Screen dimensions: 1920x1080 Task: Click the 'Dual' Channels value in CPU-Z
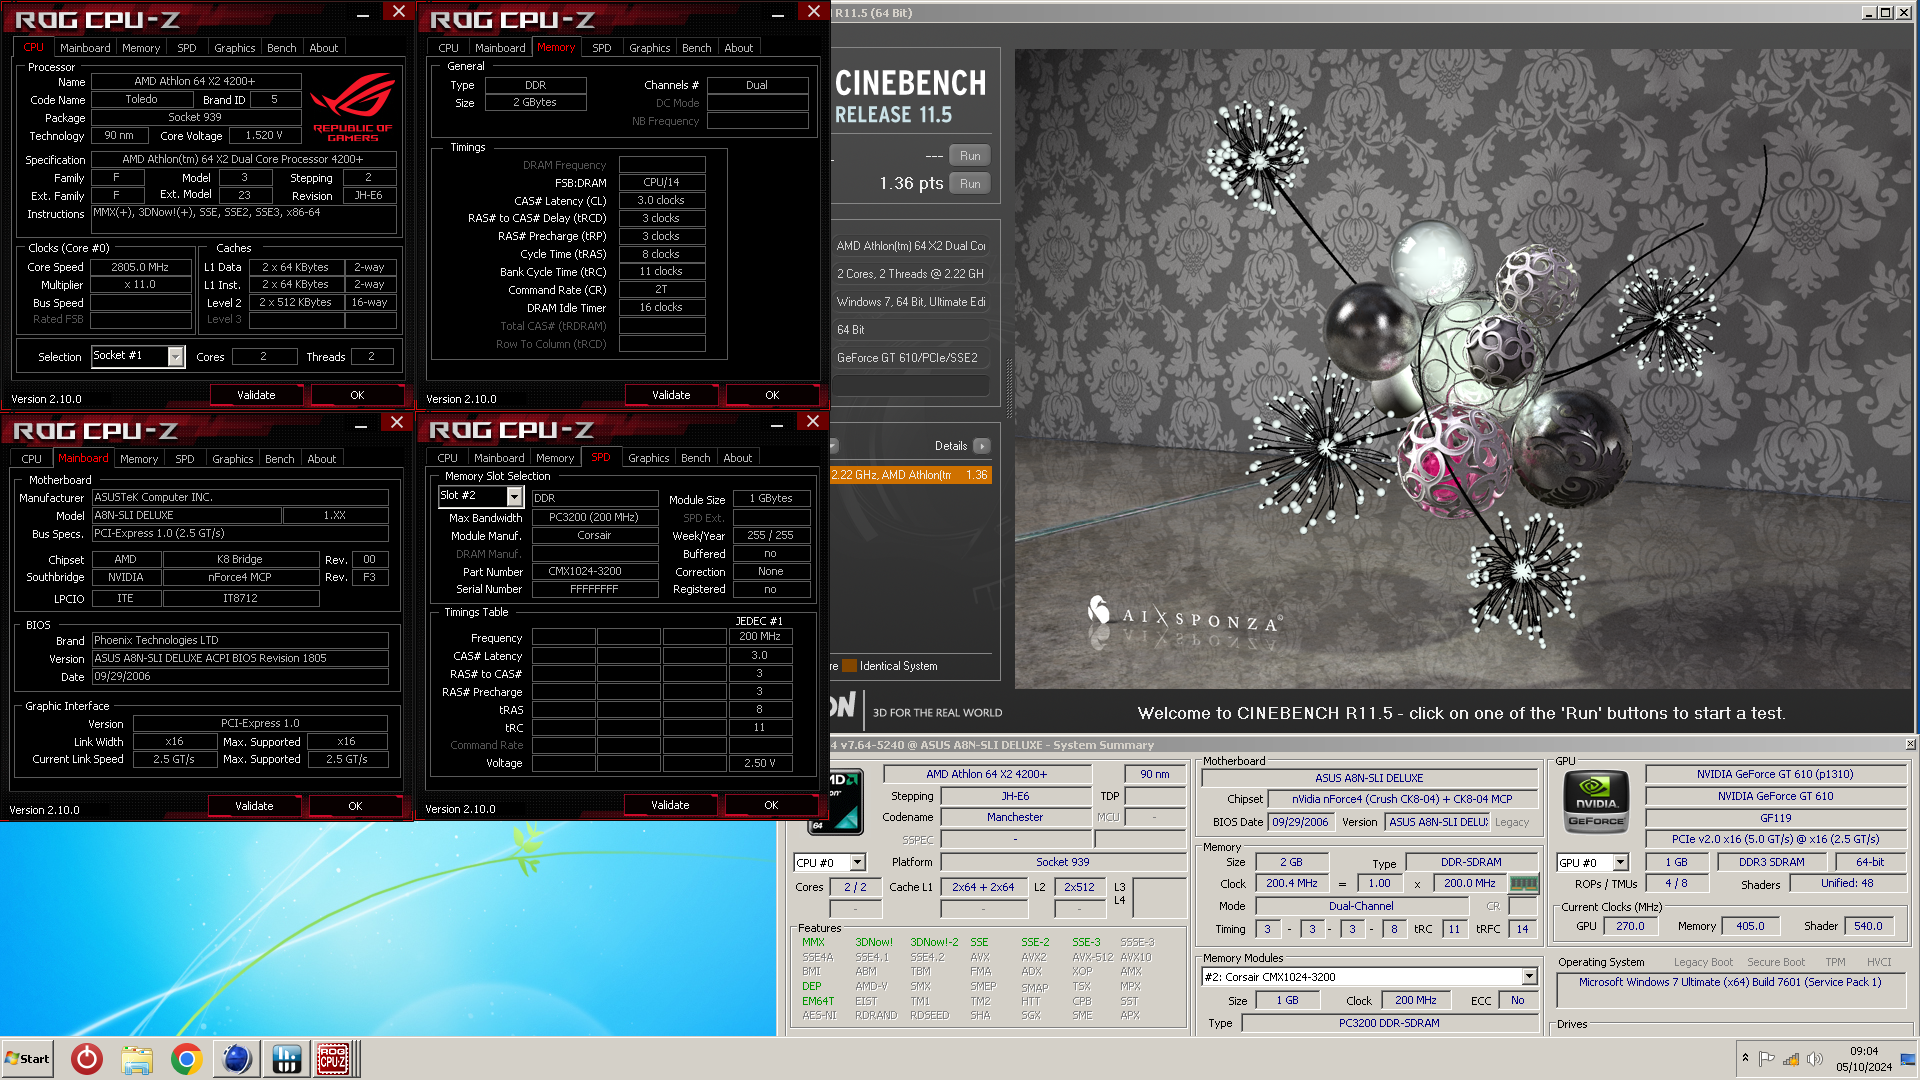(x=757, y=85)
